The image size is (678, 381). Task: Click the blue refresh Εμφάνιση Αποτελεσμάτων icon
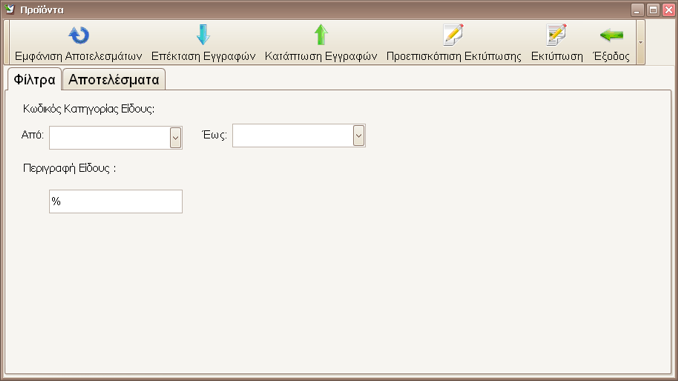(x=79, y=35)
